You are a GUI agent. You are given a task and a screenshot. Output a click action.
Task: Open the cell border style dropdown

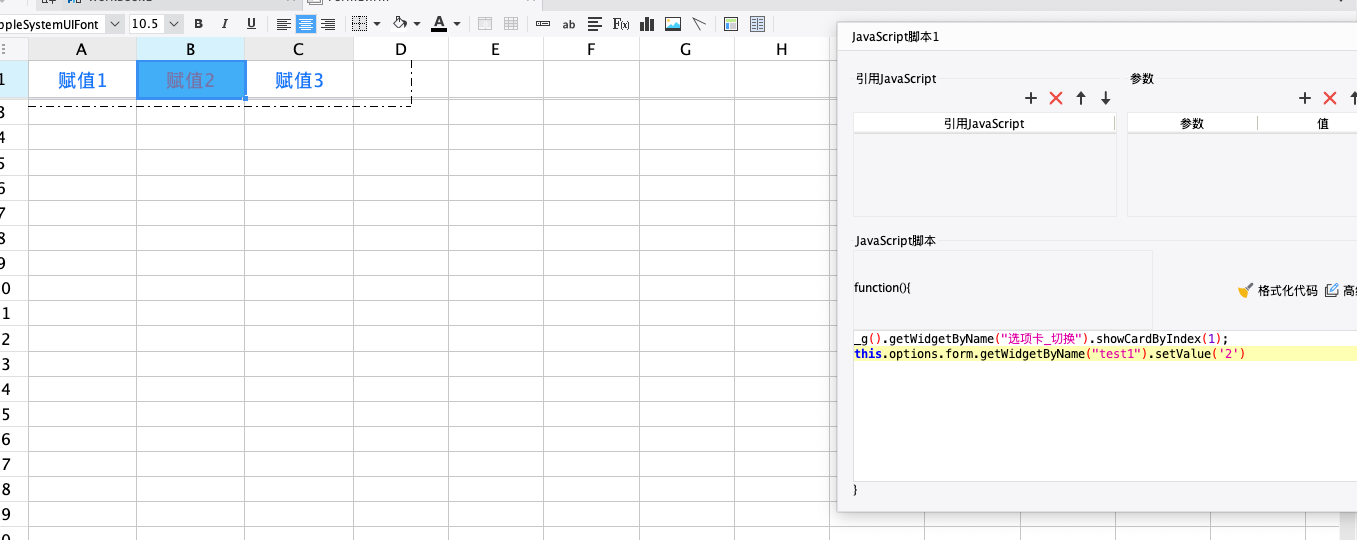point(377,24)
